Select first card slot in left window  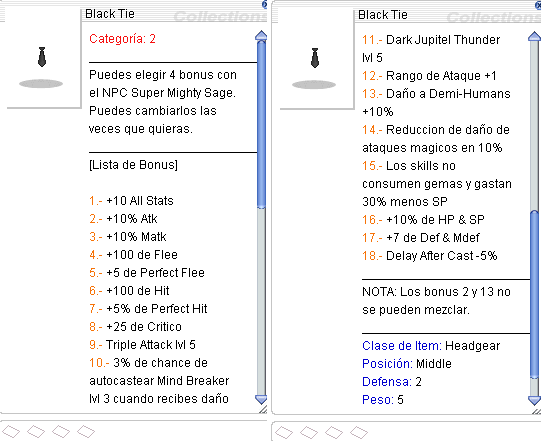(x=11, y=431)
